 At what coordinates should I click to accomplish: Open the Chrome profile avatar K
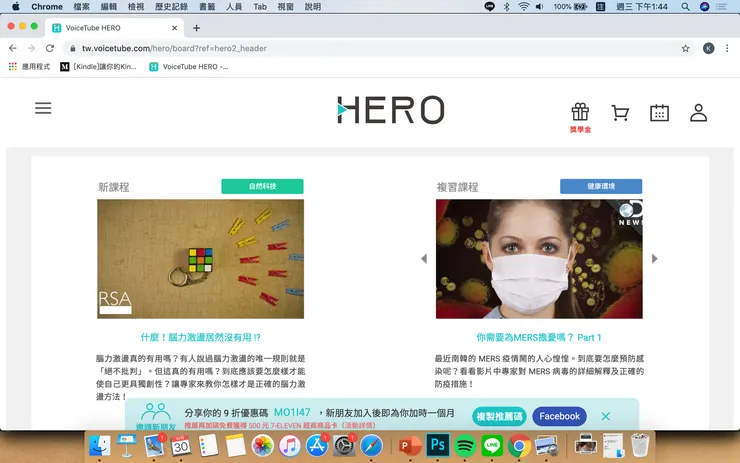click(708, 48)
